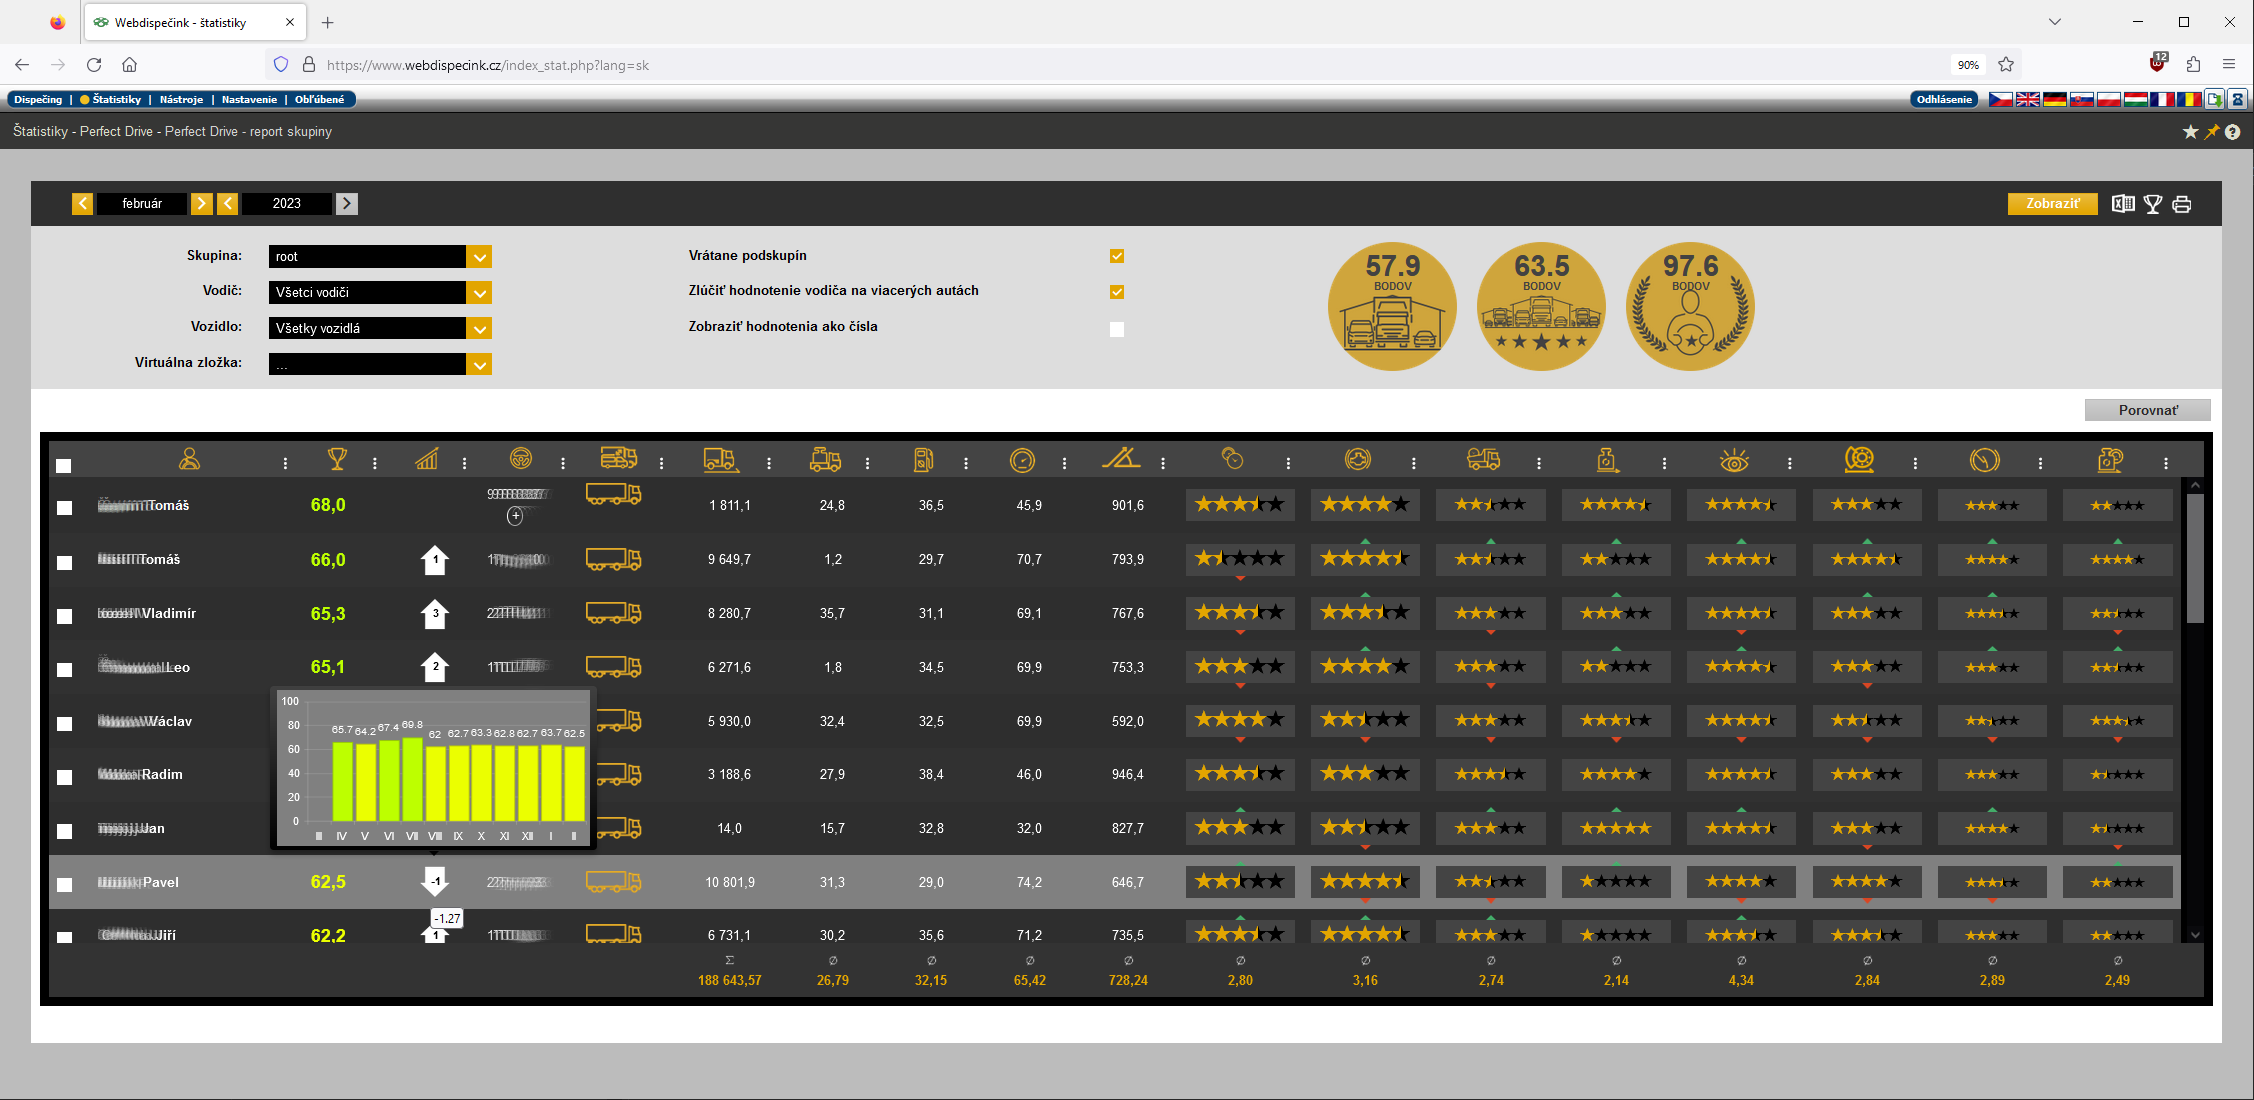This screenshot has width=2254, height=1100.
Task: Click the Zobraziť button
Action: pyautogui.click(x=2052, y=204)
